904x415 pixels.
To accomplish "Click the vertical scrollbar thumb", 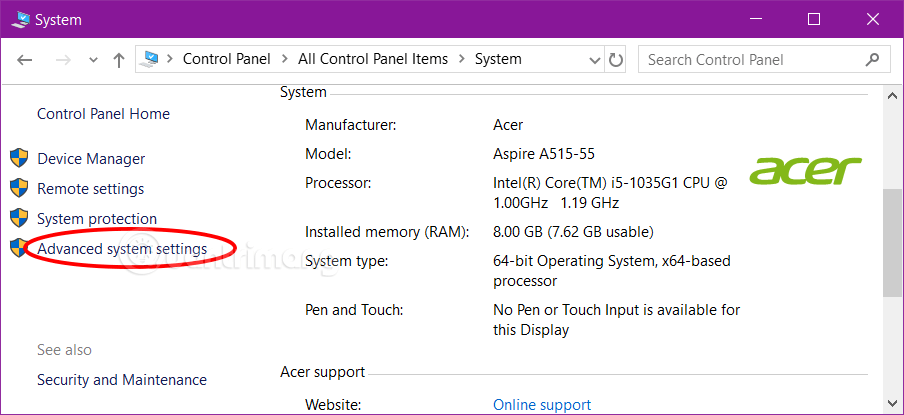I will coord(892,243).
